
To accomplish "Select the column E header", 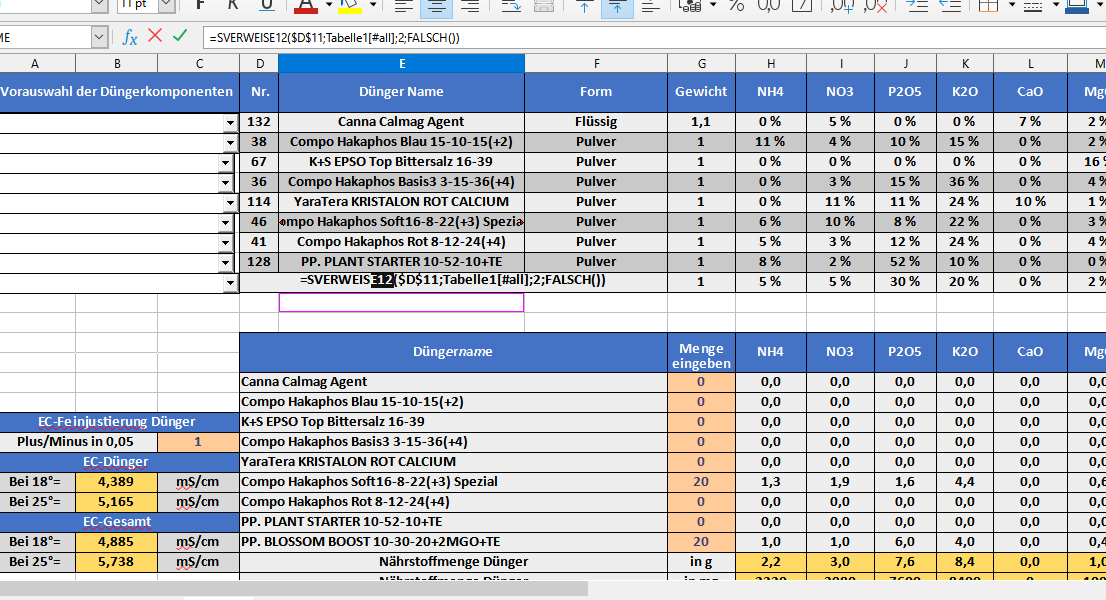I will point(401,64).
